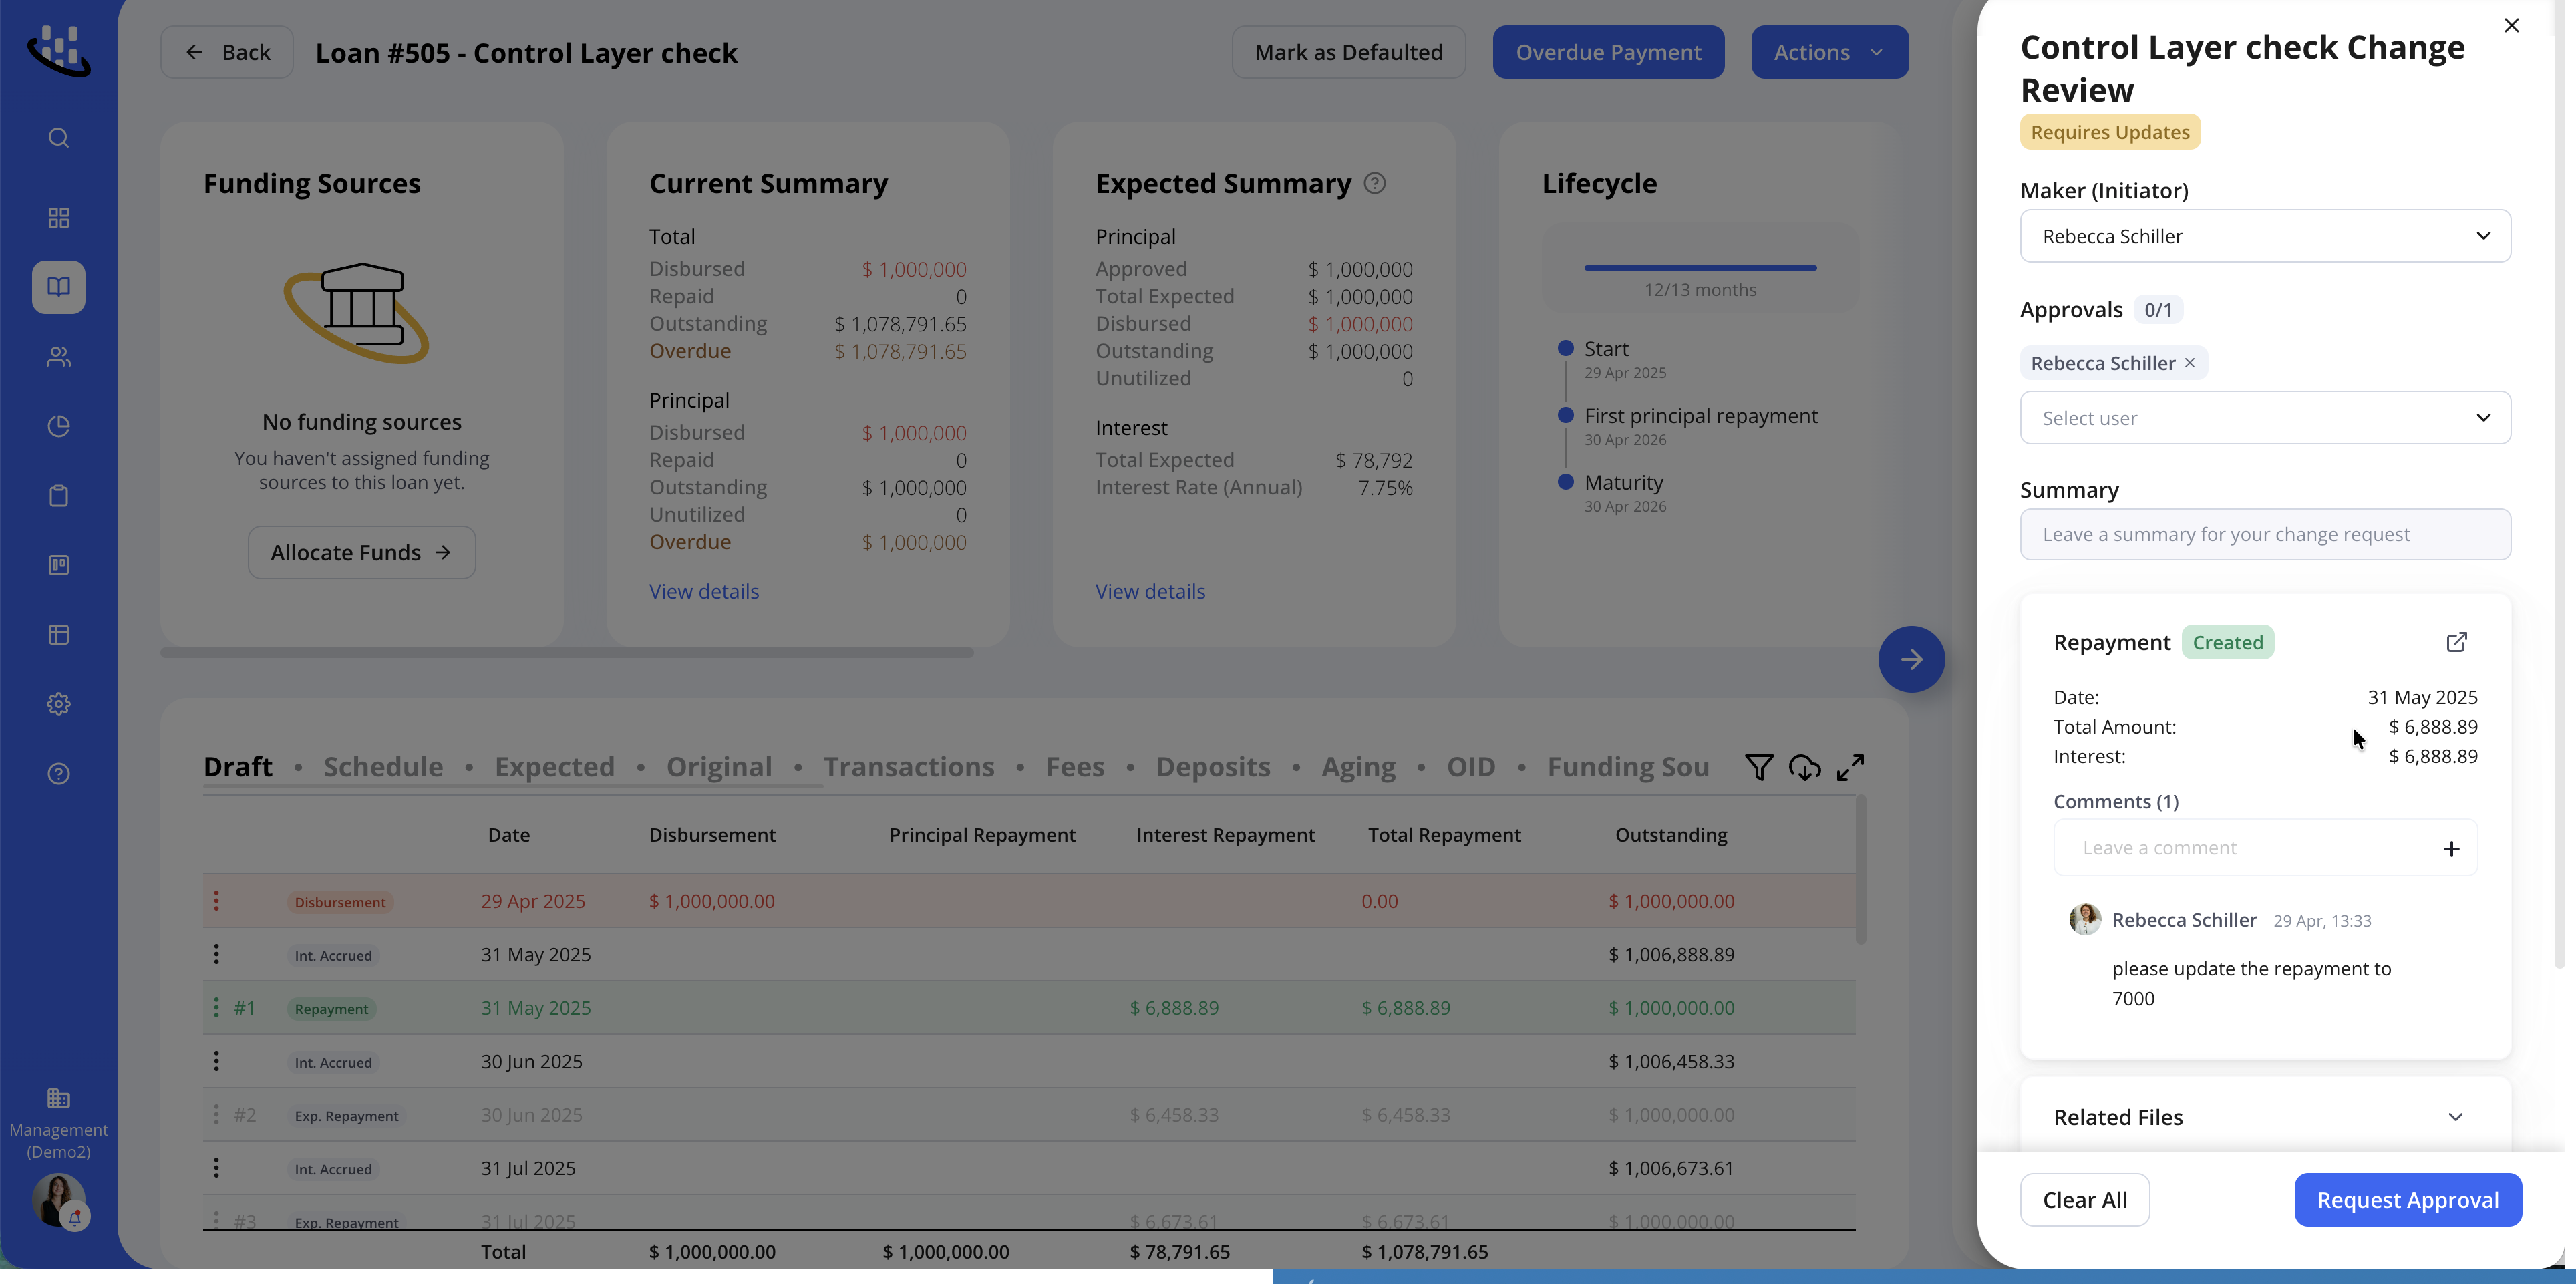Switch to the Transactions tab
Viewport: 2576px width, 1284px height.
coord(909,767)
